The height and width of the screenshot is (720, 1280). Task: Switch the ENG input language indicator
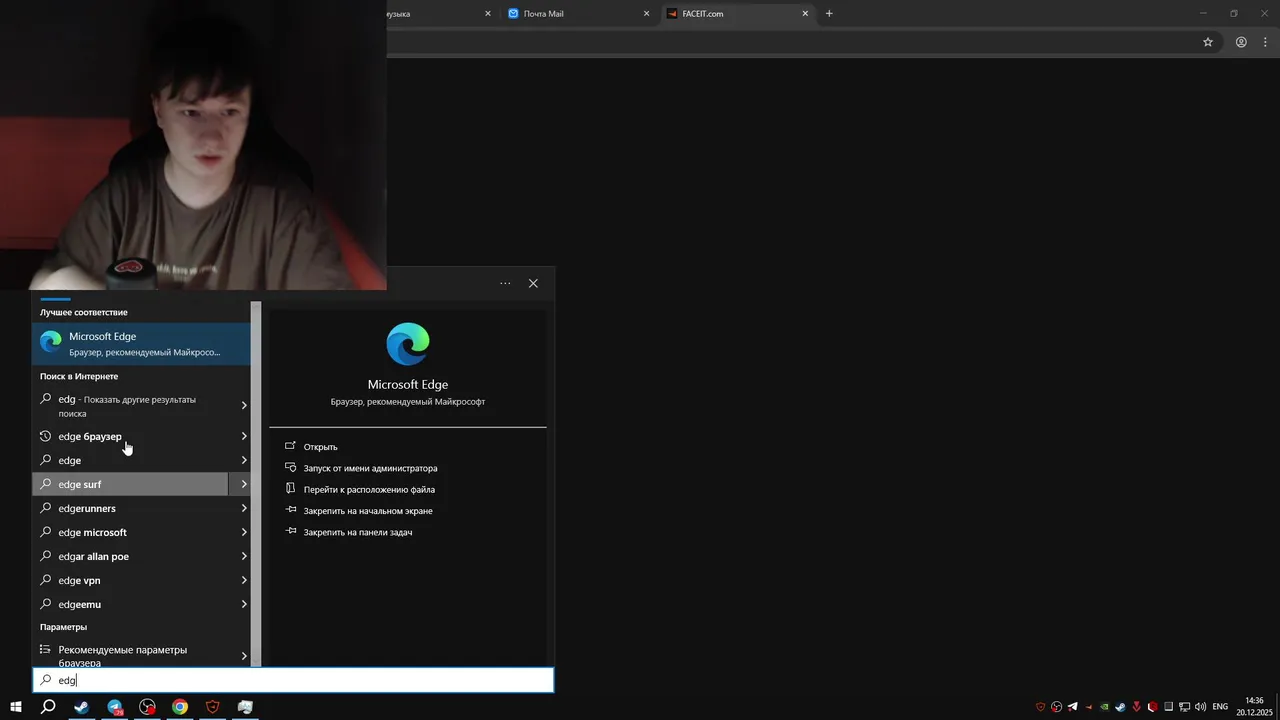1220,707
